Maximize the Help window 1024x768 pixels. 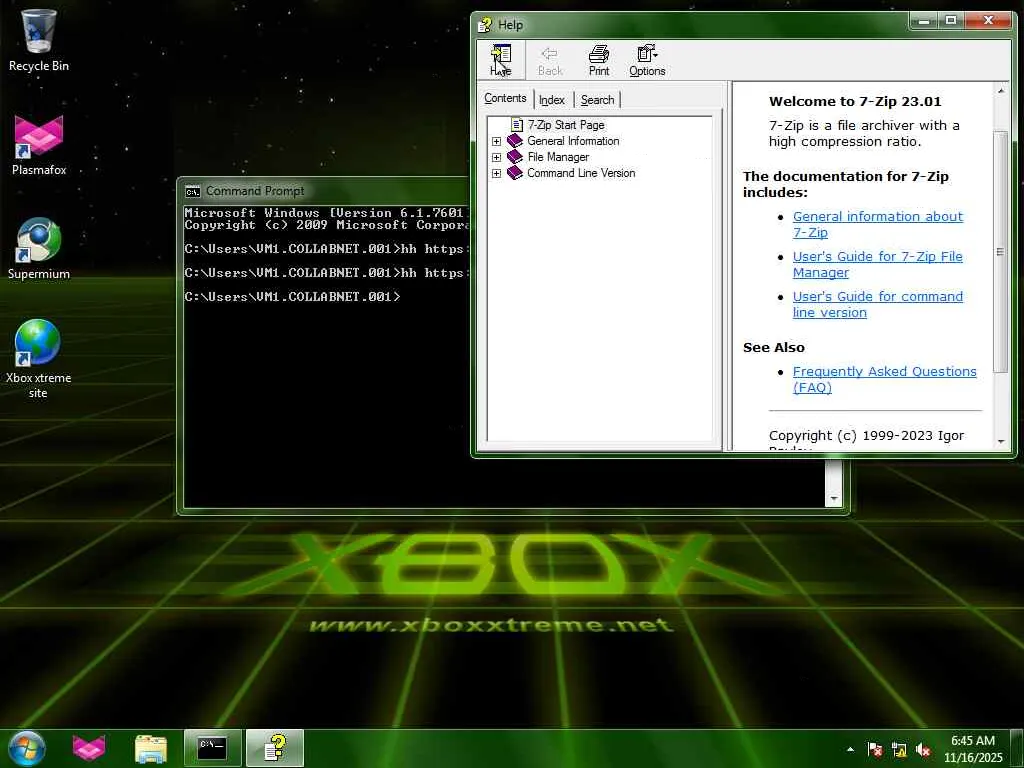pyautogui.click(x=951, y=21)
